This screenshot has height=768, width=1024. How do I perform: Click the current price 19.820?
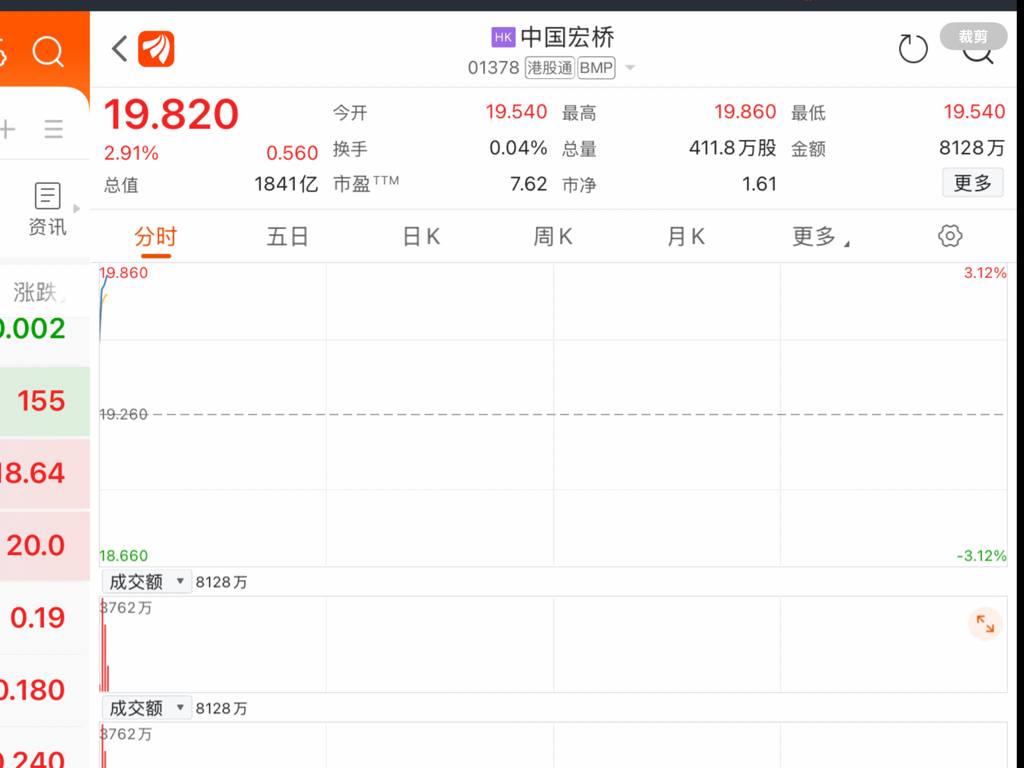coord(171,114)
